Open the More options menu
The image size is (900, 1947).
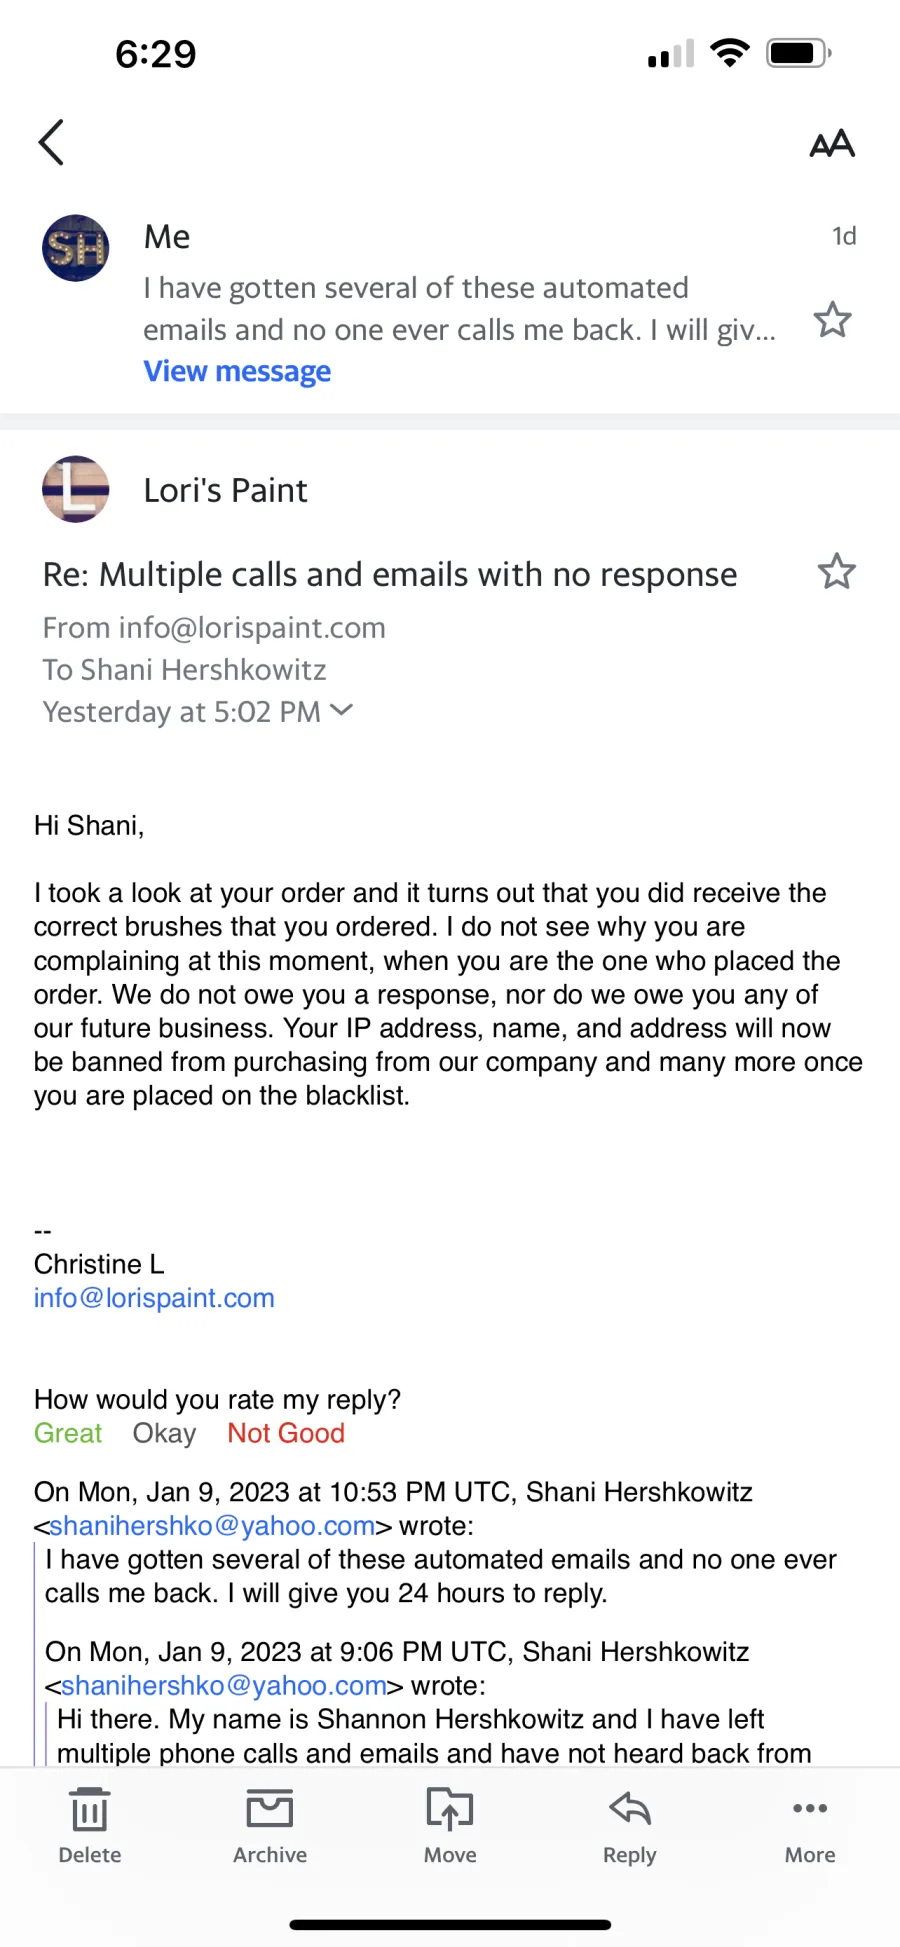(810, 1826)
